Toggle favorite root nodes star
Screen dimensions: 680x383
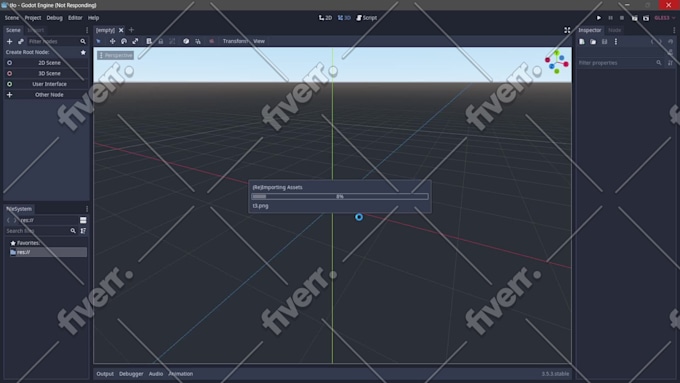pyautogui.click(x=83, y=52)
